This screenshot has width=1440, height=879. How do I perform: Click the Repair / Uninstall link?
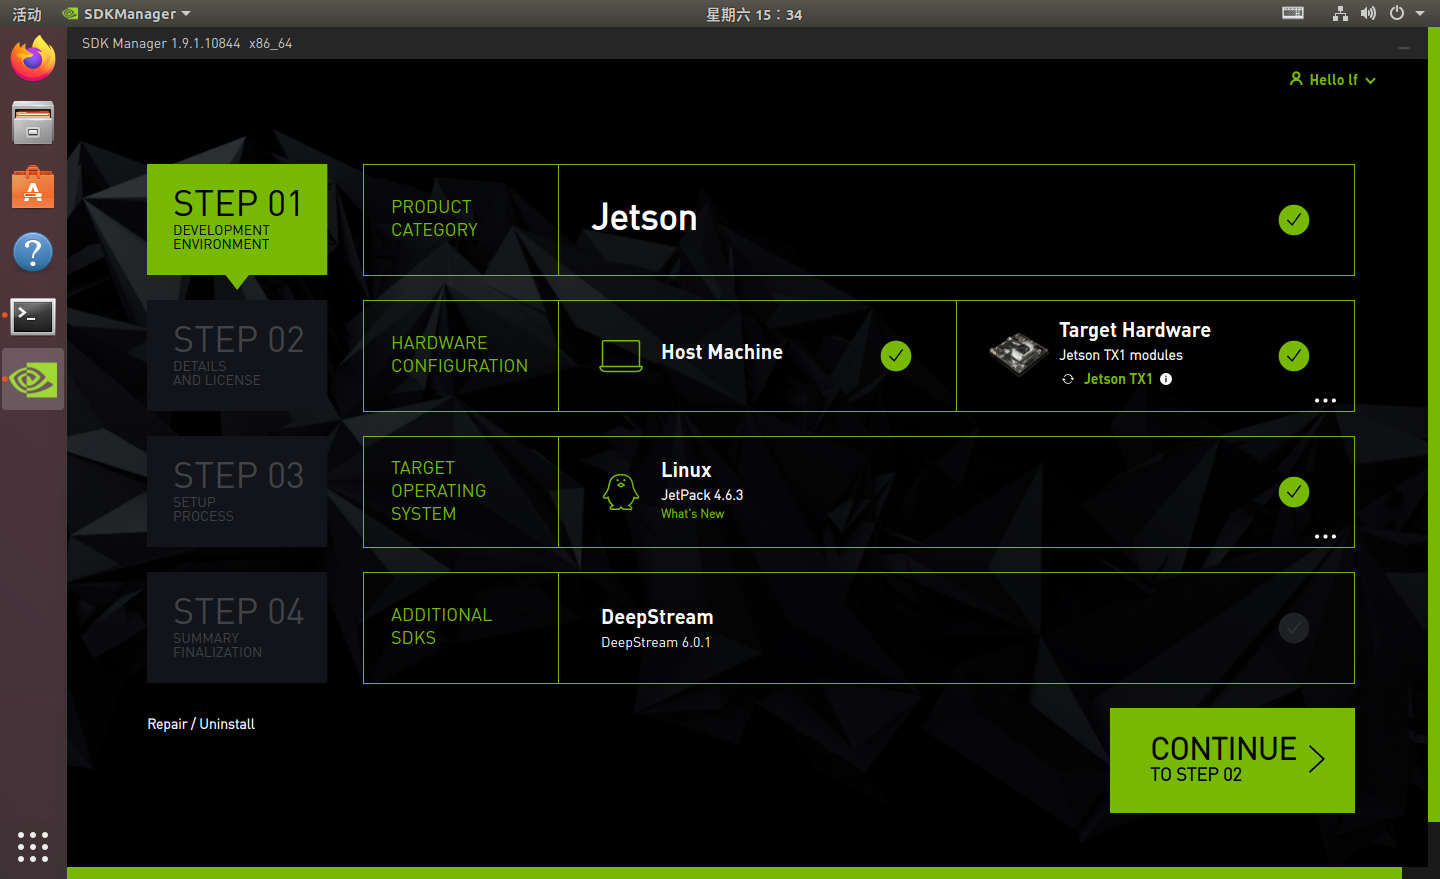coord(201,724)
